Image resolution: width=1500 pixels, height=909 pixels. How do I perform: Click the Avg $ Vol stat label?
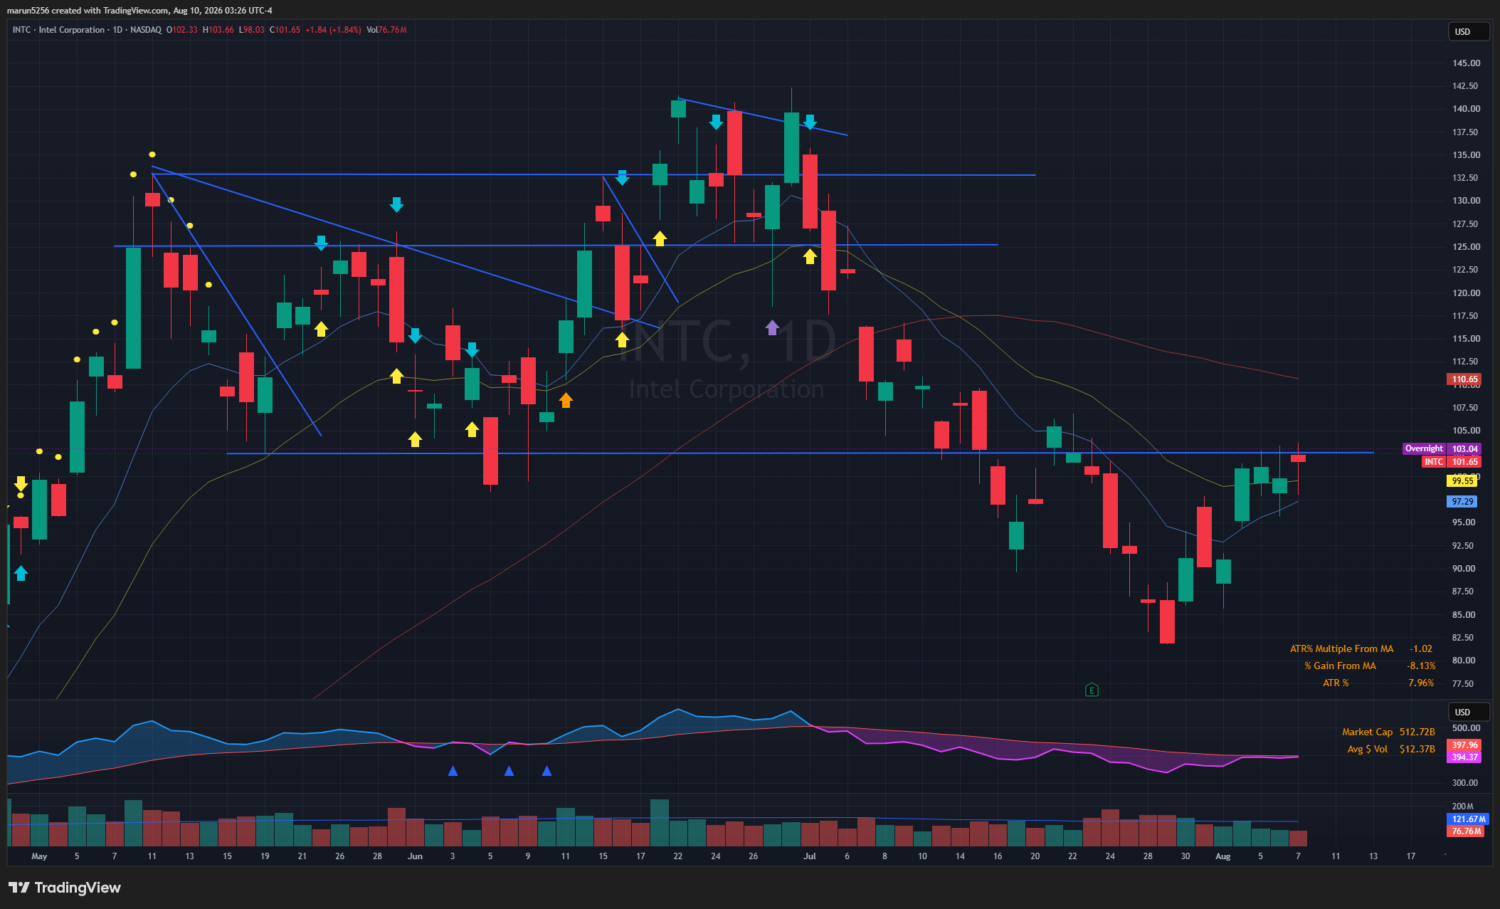click(x=1367, y=749)
